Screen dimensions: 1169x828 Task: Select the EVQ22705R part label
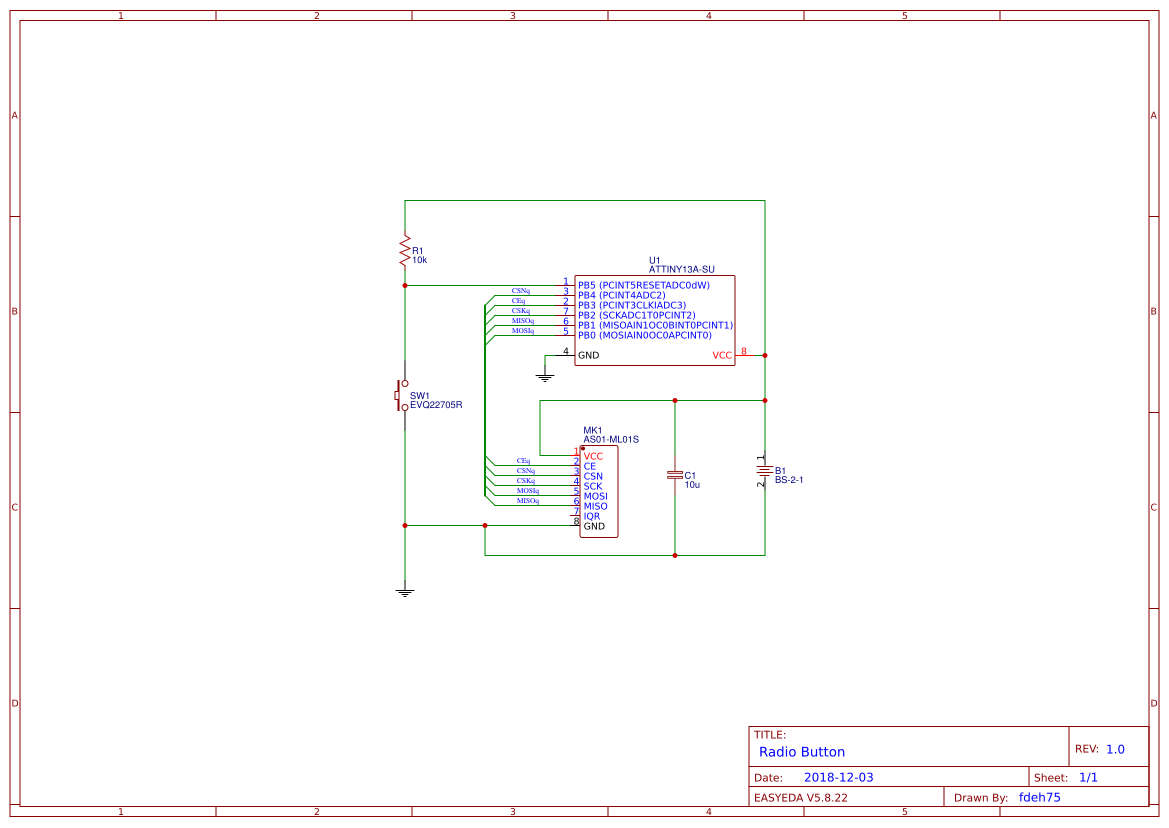click(x=436, y=405)
